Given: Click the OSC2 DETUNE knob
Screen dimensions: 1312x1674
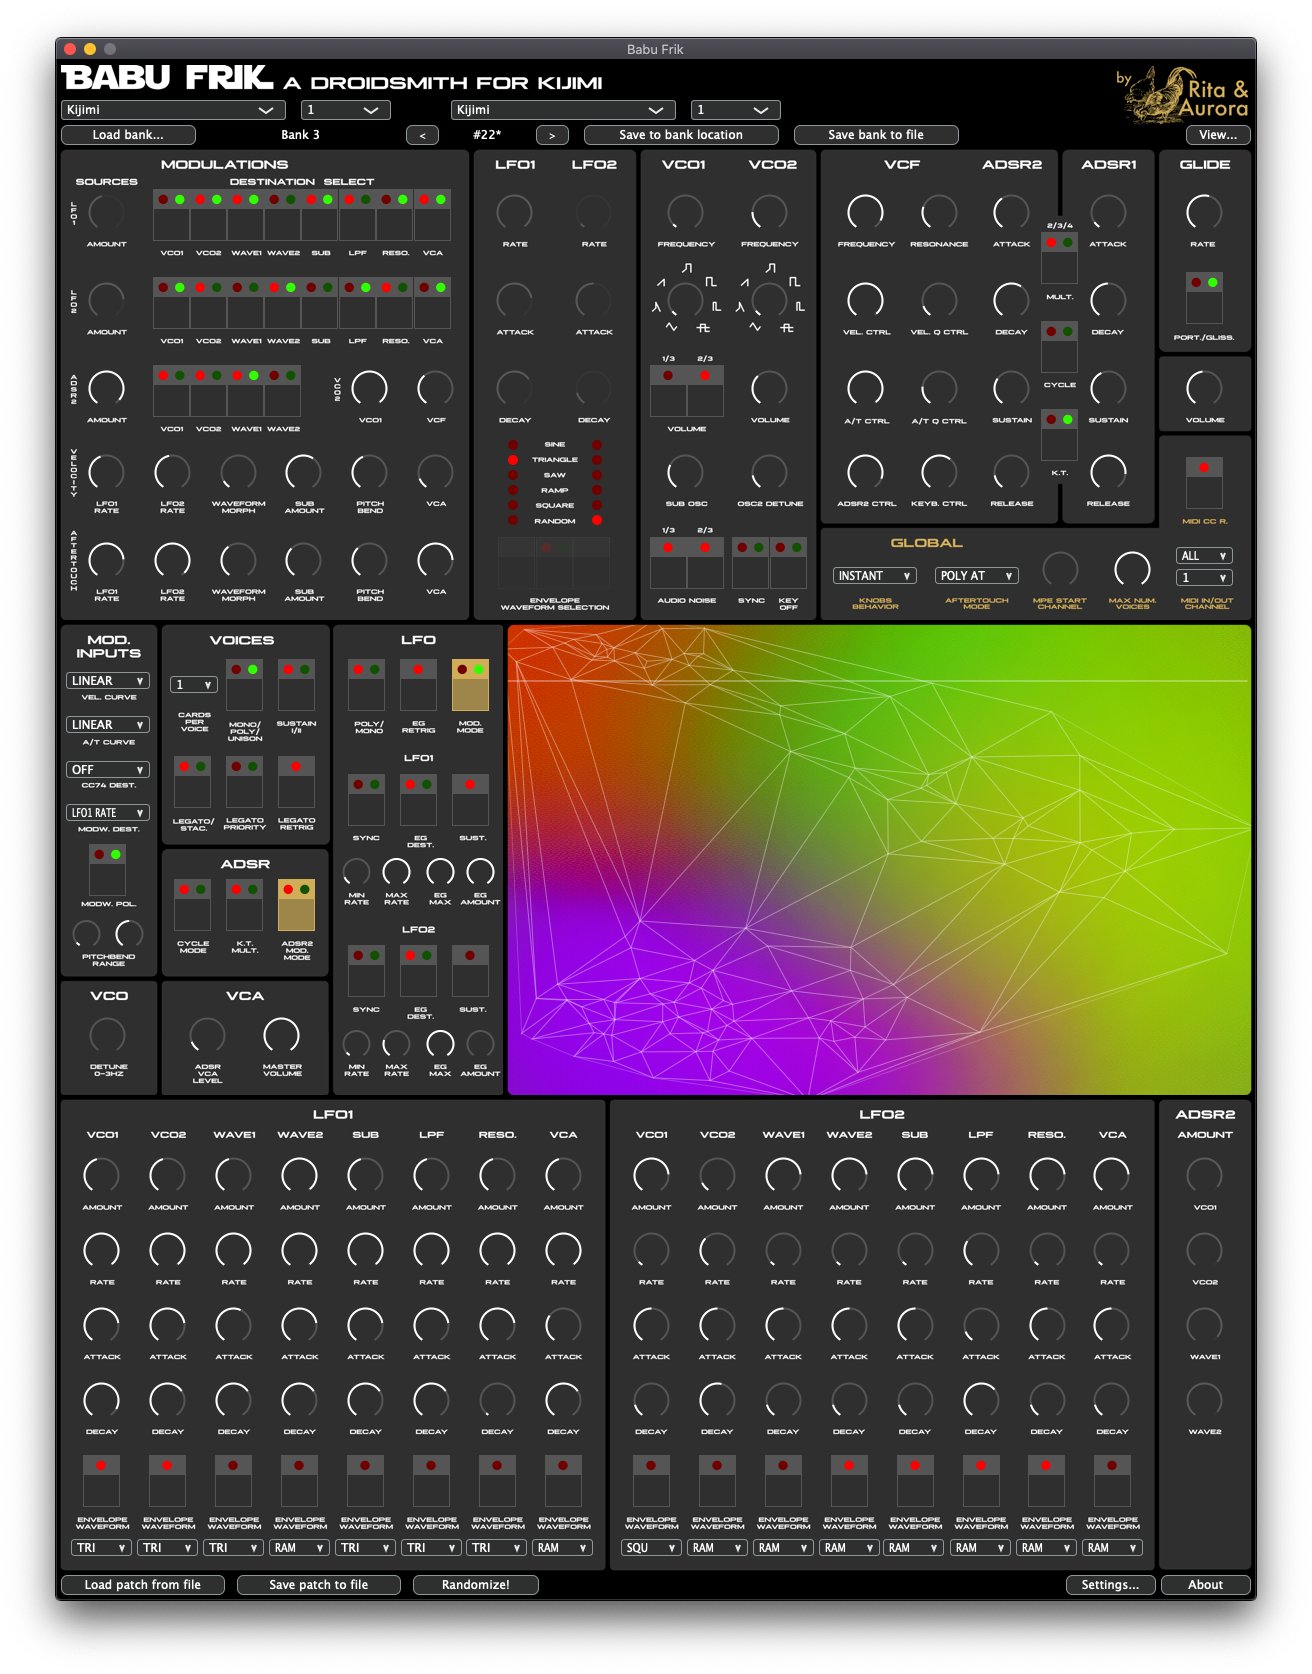Looking at the screenshot, I should pyautogui.click(x=769, y=472).
